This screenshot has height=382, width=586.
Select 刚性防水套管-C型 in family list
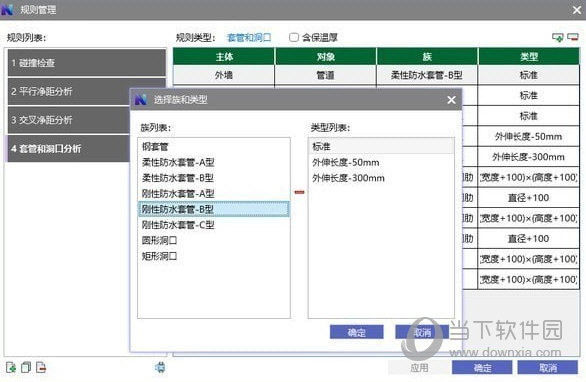click(214, 225)
